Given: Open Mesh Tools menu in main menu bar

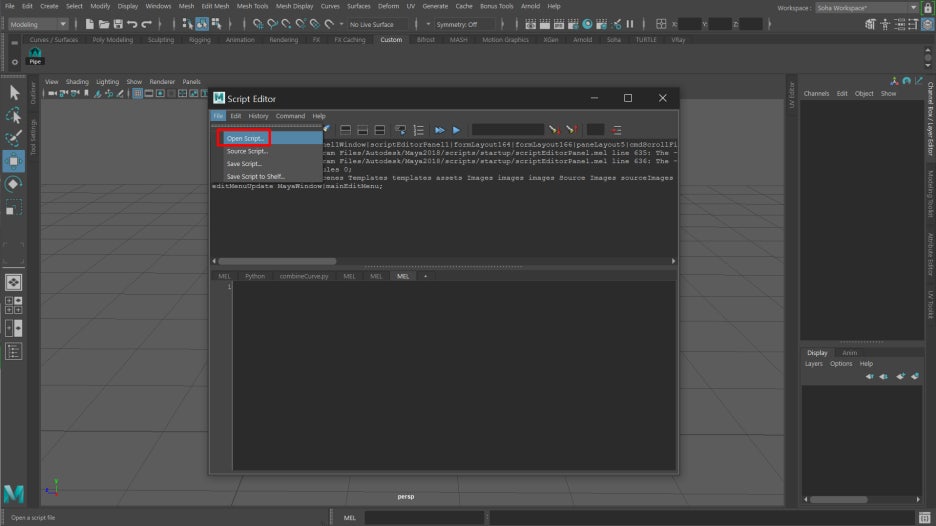Looking at the screenshot, I should coord(252,6).
